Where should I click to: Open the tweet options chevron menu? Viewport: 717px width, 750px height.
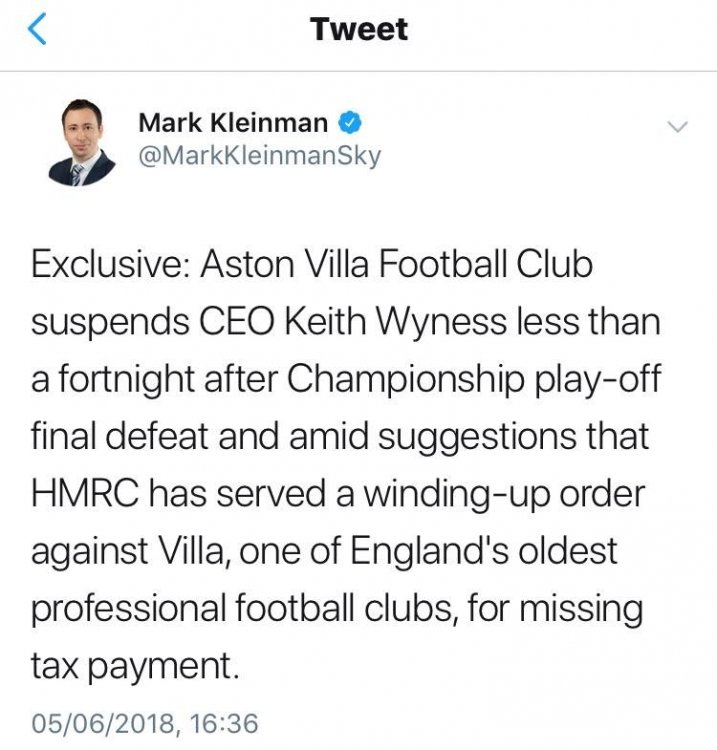click(x=677, y=127)
